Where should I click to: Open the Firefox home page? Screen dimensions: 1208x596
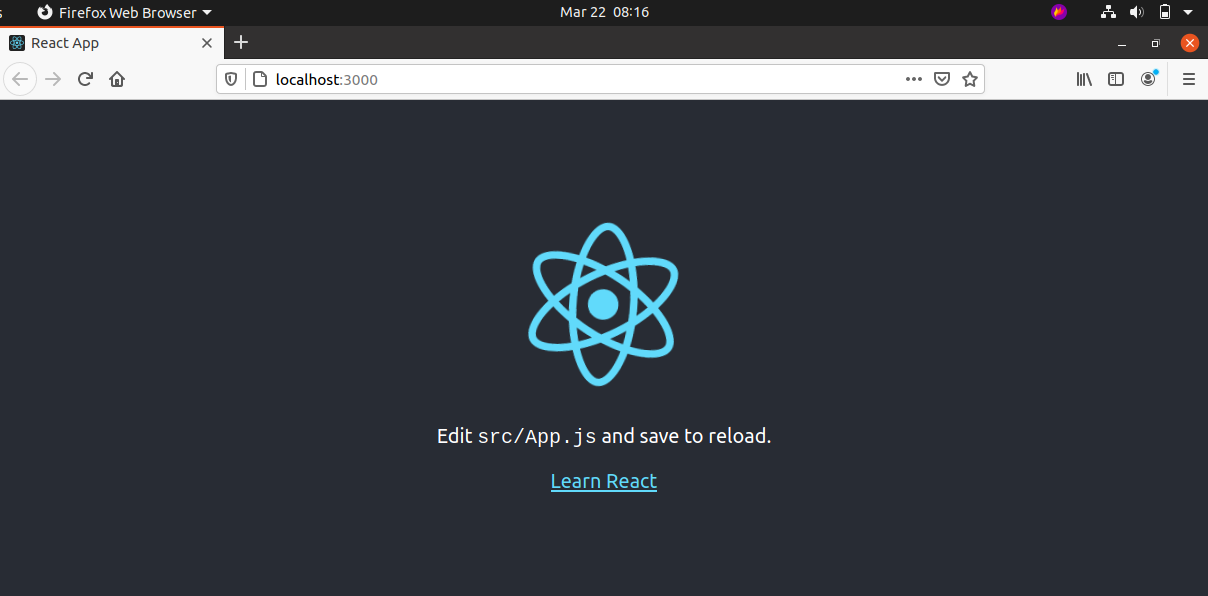click(117, 79)
